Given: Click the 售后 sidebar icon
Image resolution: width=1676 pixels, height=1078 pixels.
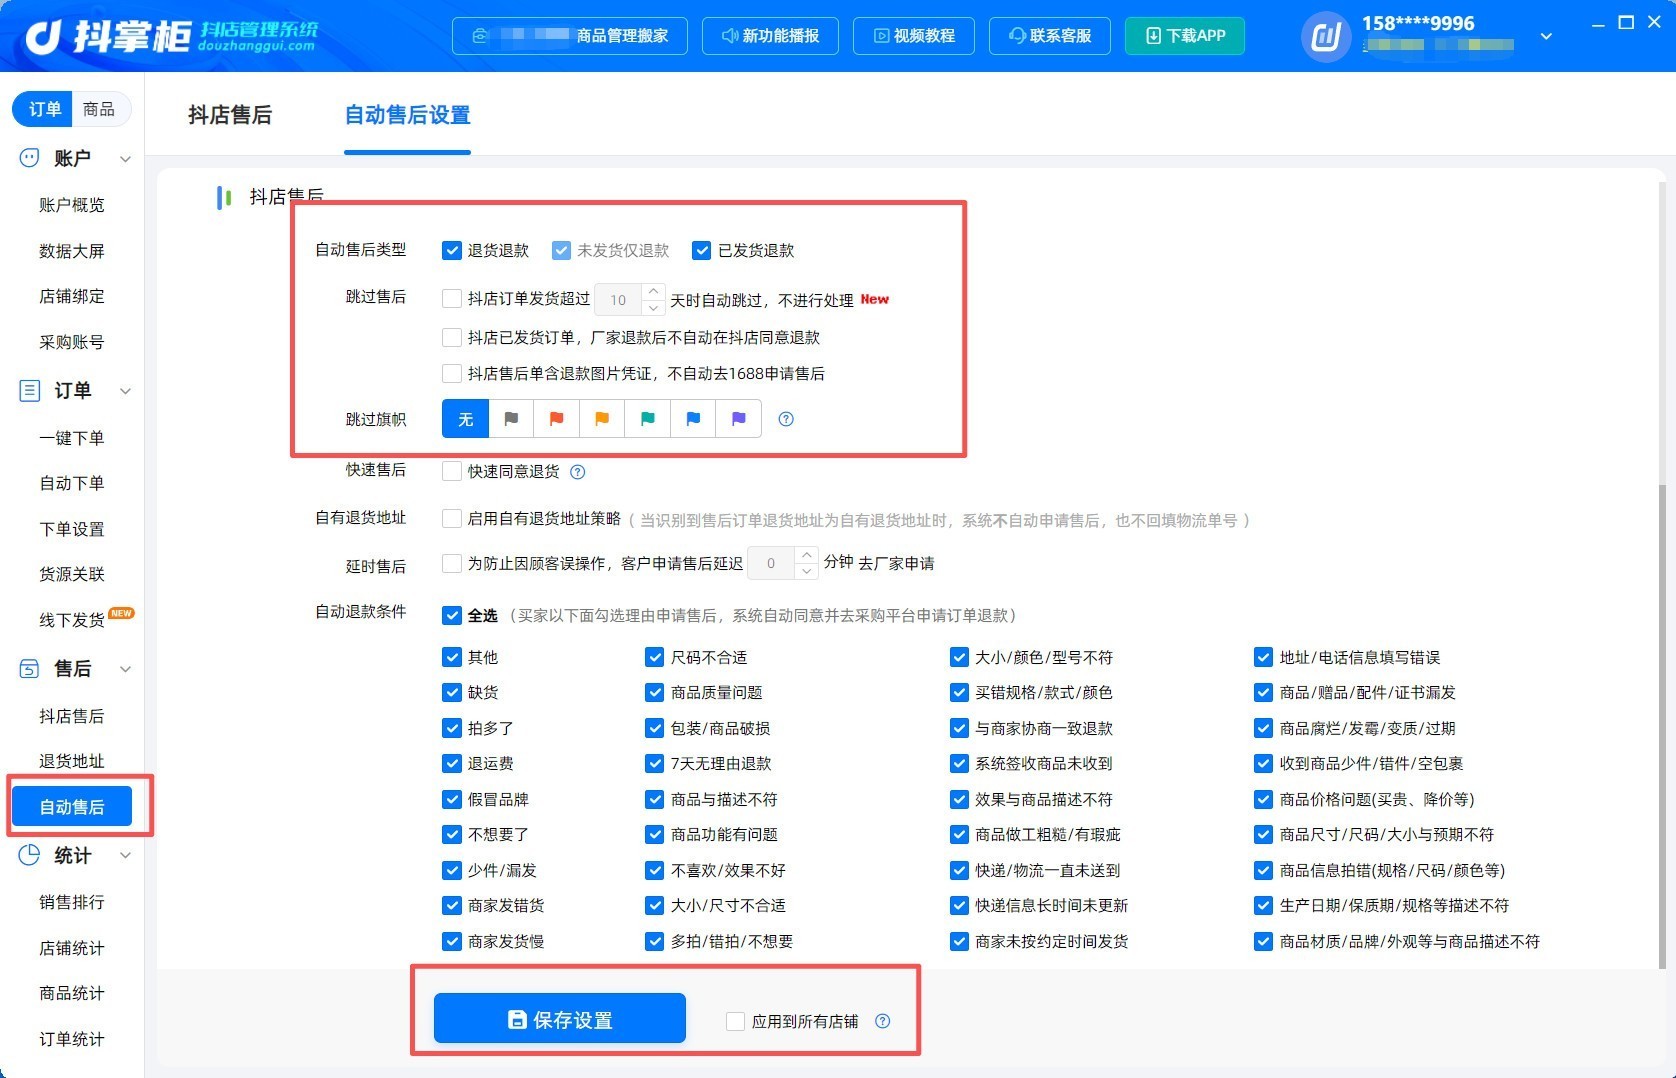Looking at the screenshot, I should pyautogui.click(x=30, y=668).
